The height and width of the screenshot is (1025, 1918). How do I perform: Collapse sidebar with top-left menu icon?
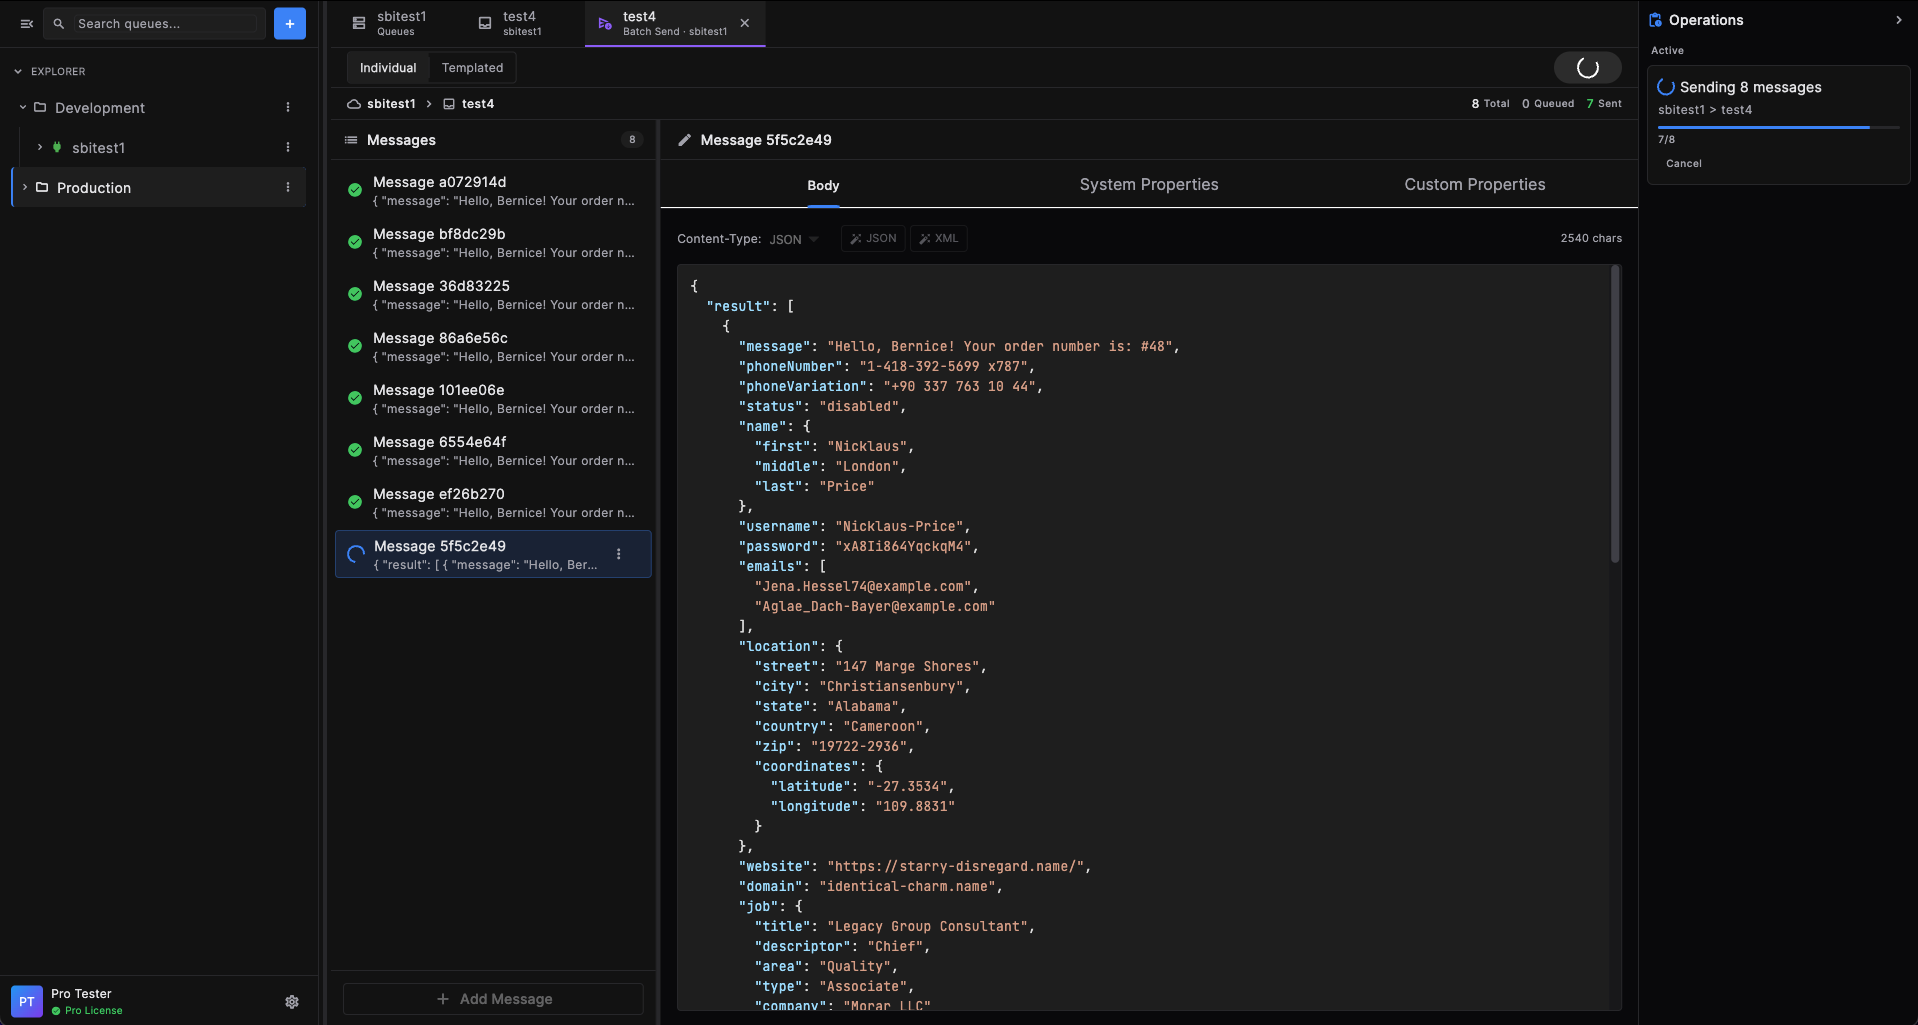[x=27, y=23]
